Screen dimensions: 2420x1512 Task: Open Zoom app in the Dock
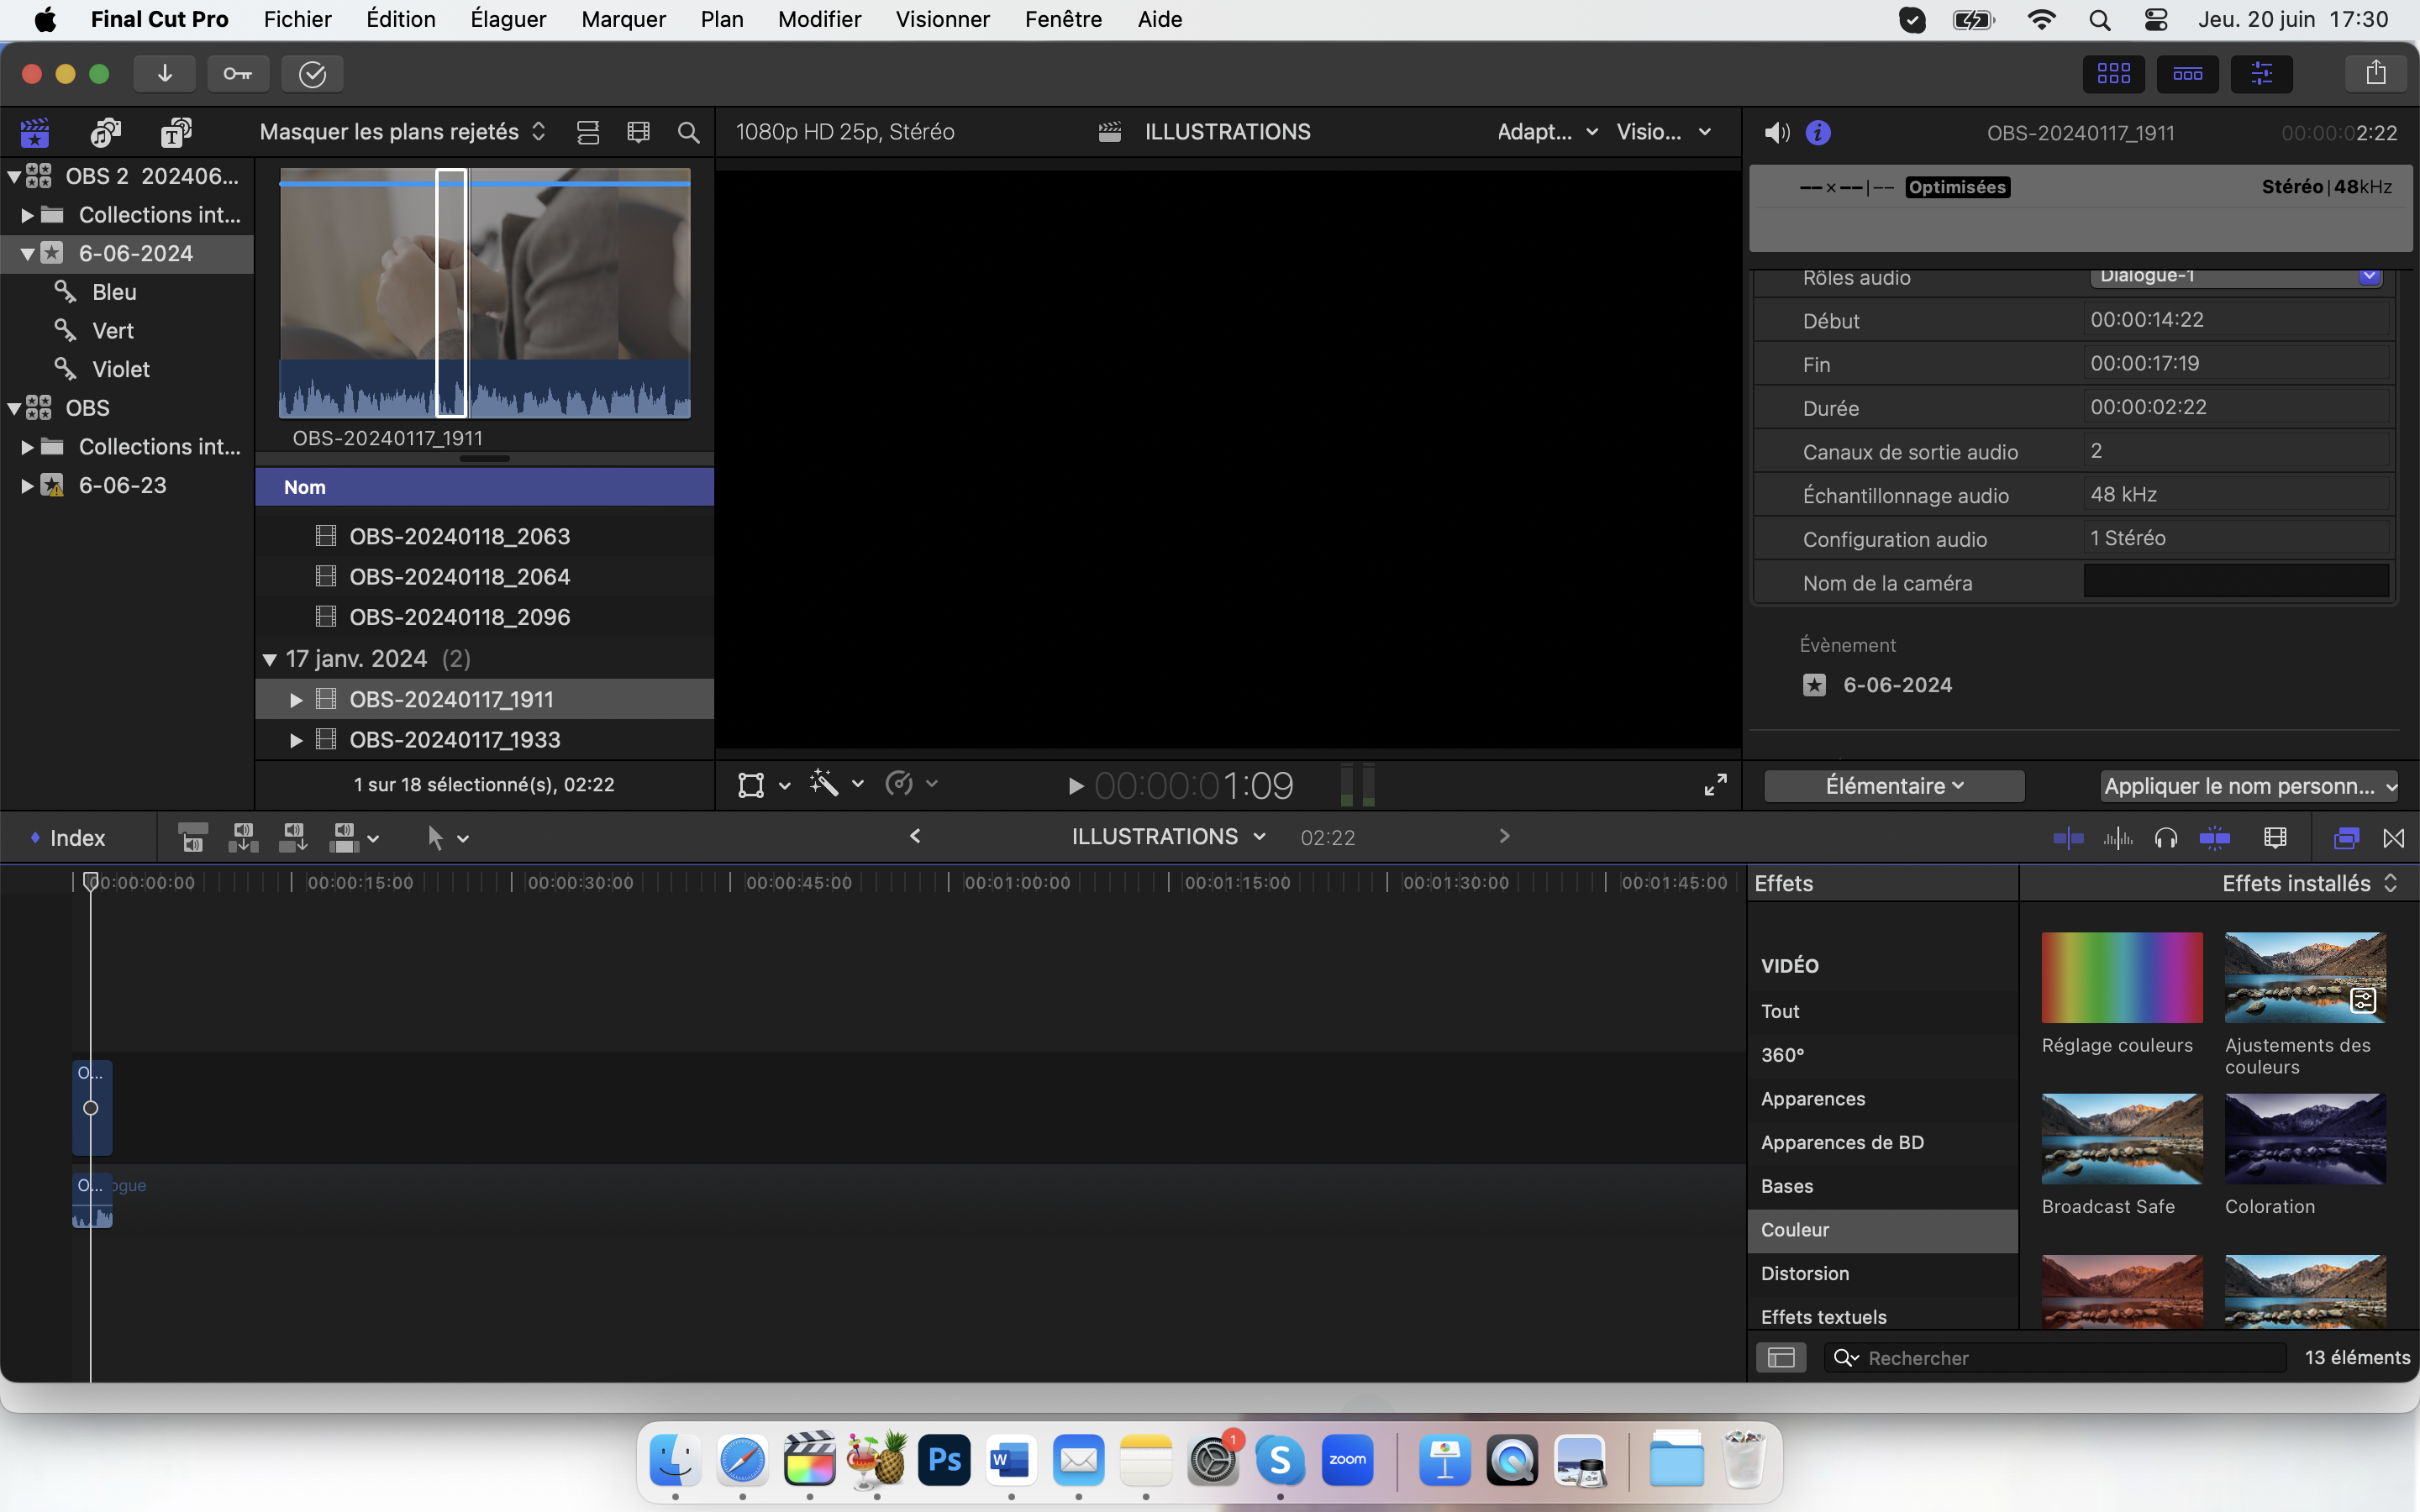click(x=1347, y=1461)
